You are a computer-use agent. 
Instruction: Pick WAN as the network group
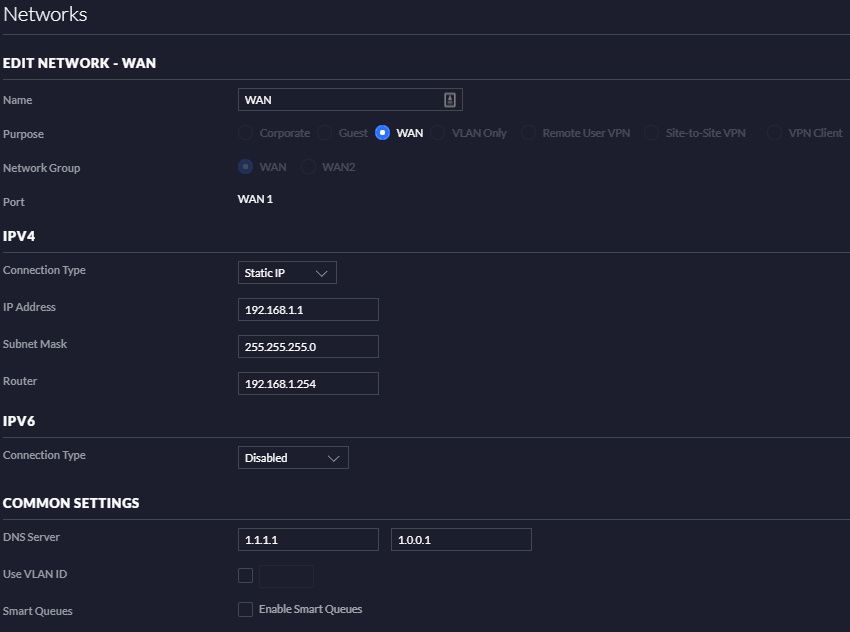(x=246, y=167)
